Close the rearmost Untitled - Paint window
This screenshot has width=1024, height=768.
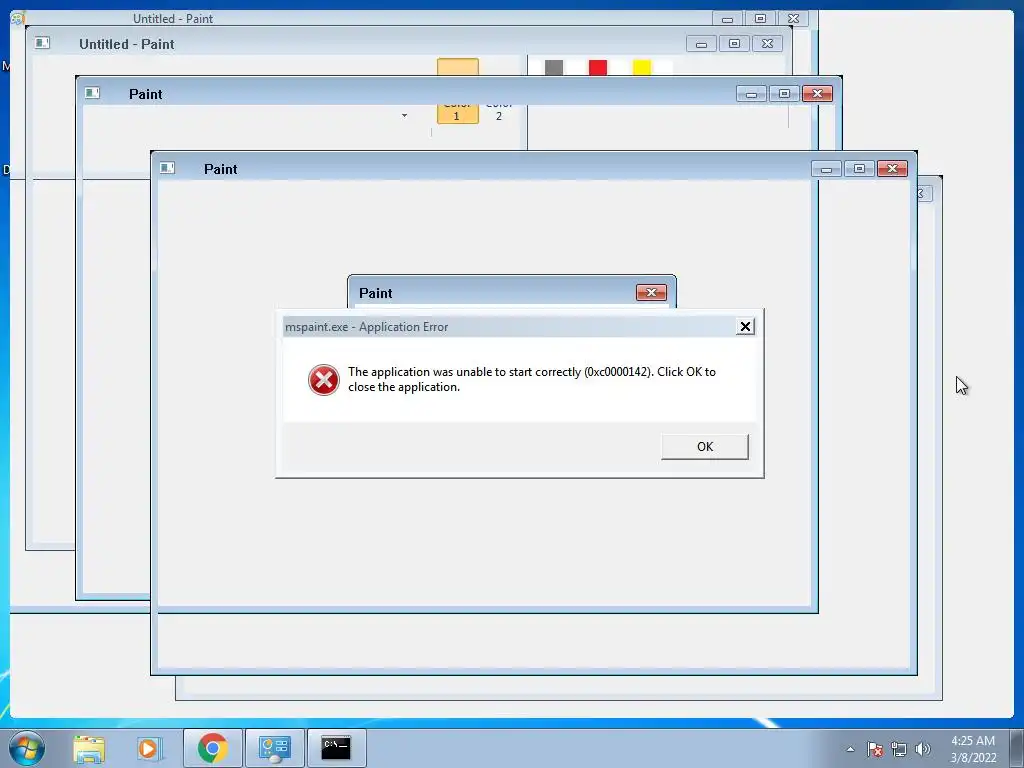(793, 18)
